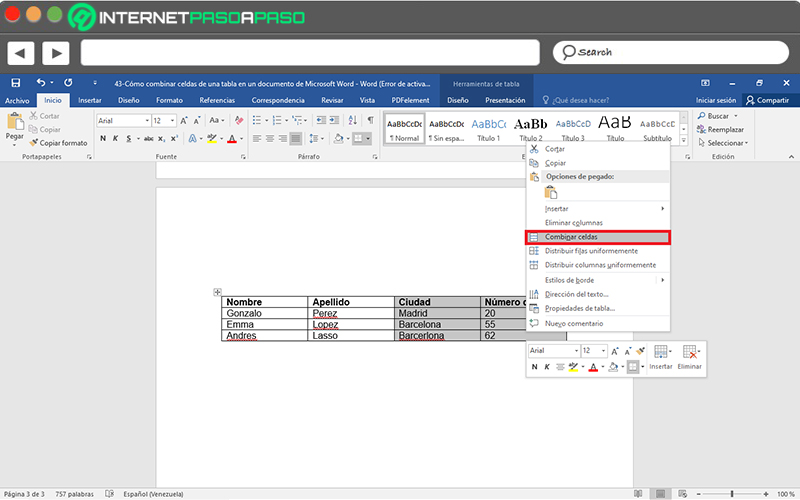Click Buscar in the Edición group

coord(718,116)
